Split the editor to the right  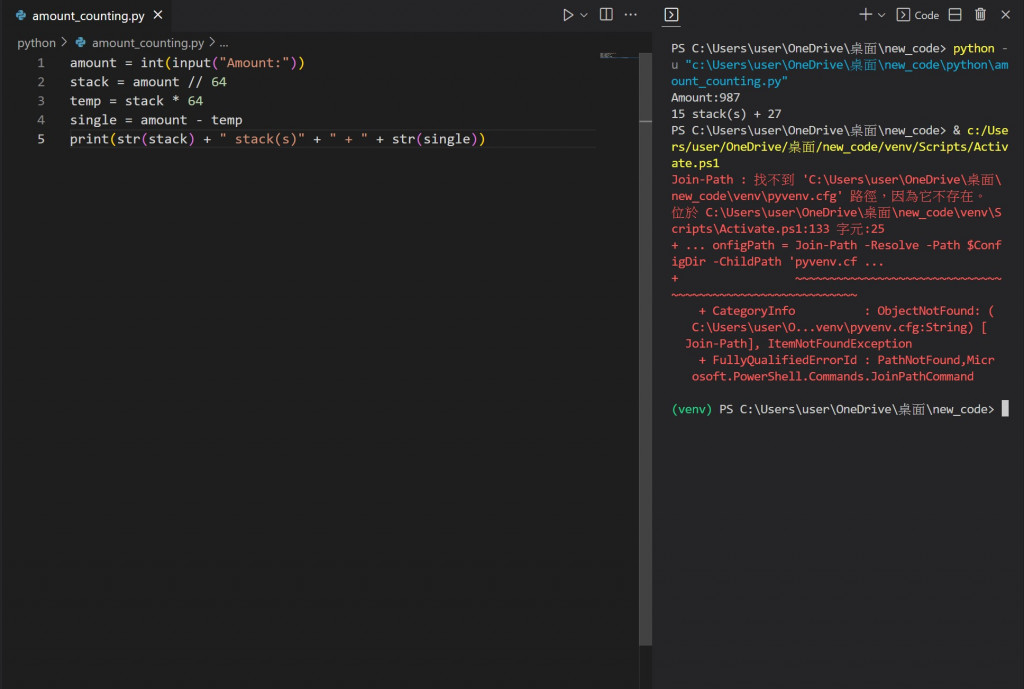(x=606, y=14)
